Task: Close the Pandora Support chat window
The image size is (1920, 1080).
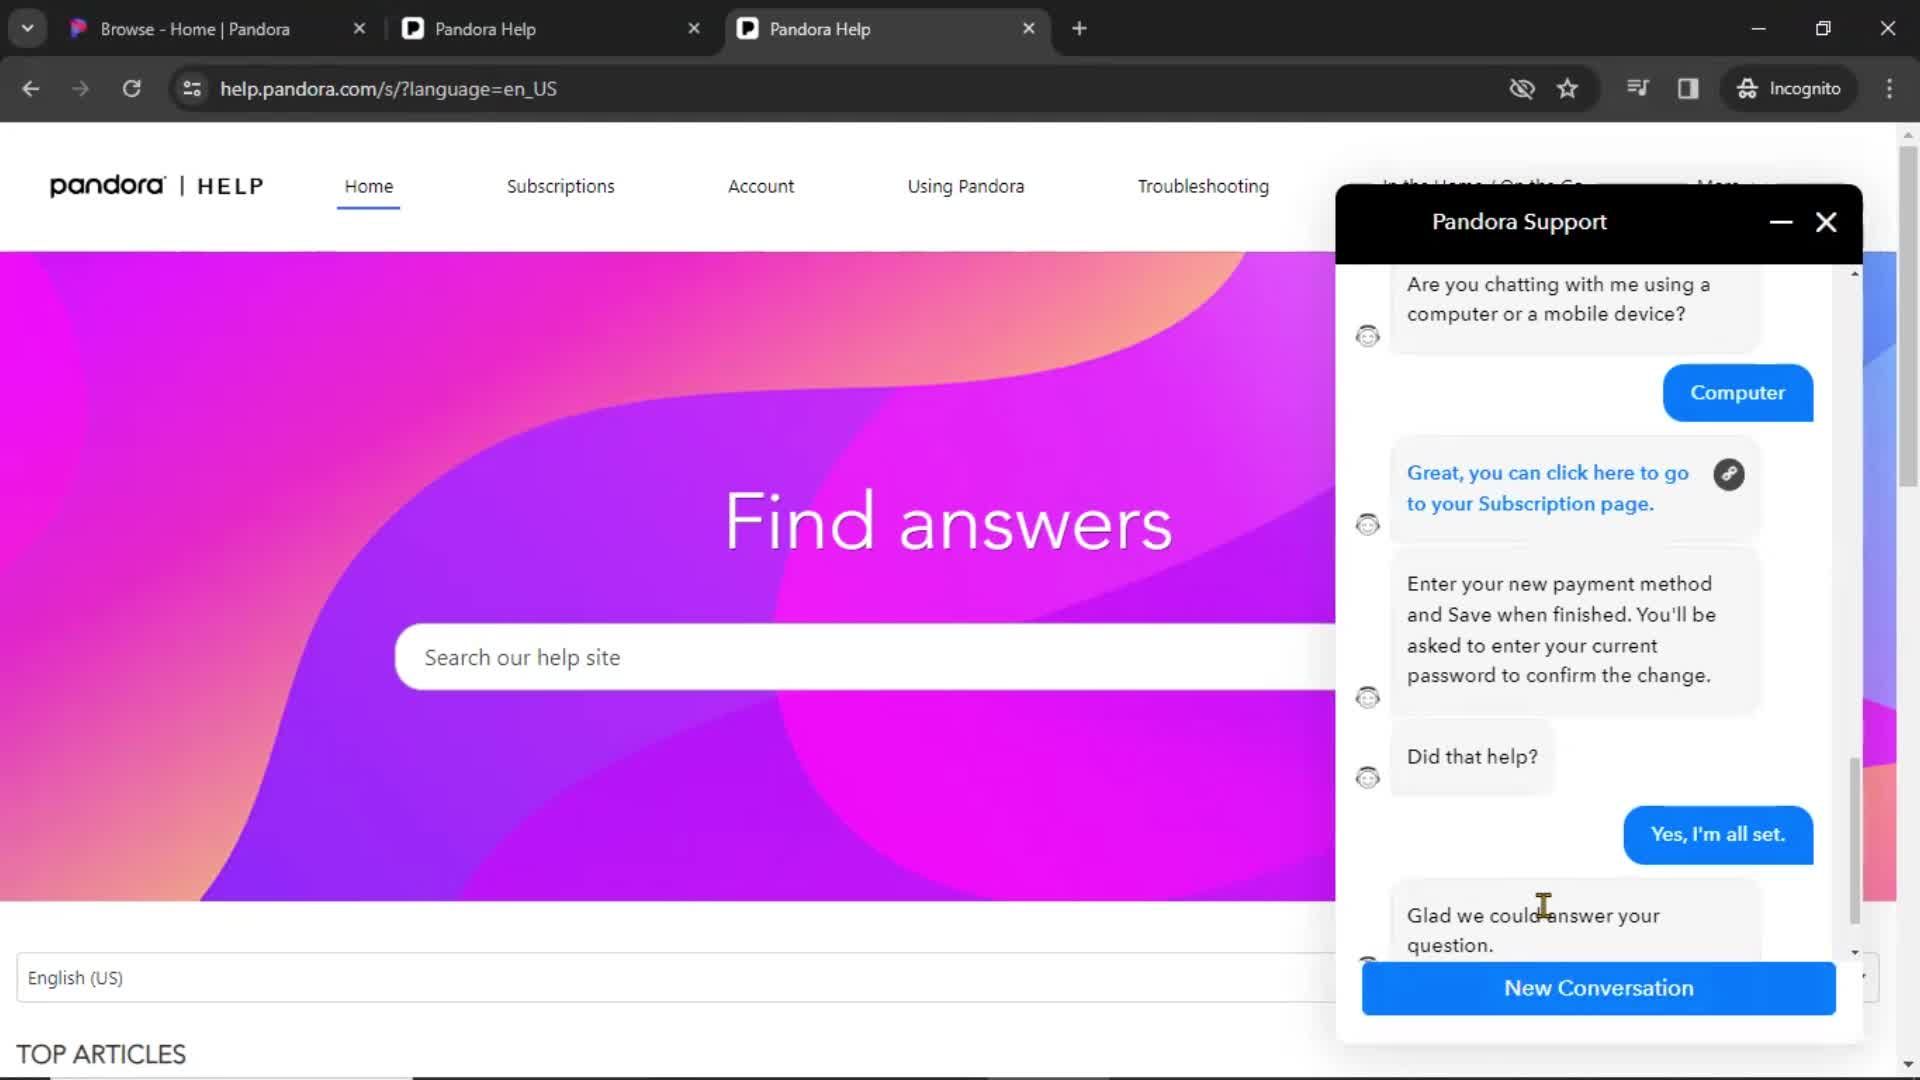Action: point(1826,222)
